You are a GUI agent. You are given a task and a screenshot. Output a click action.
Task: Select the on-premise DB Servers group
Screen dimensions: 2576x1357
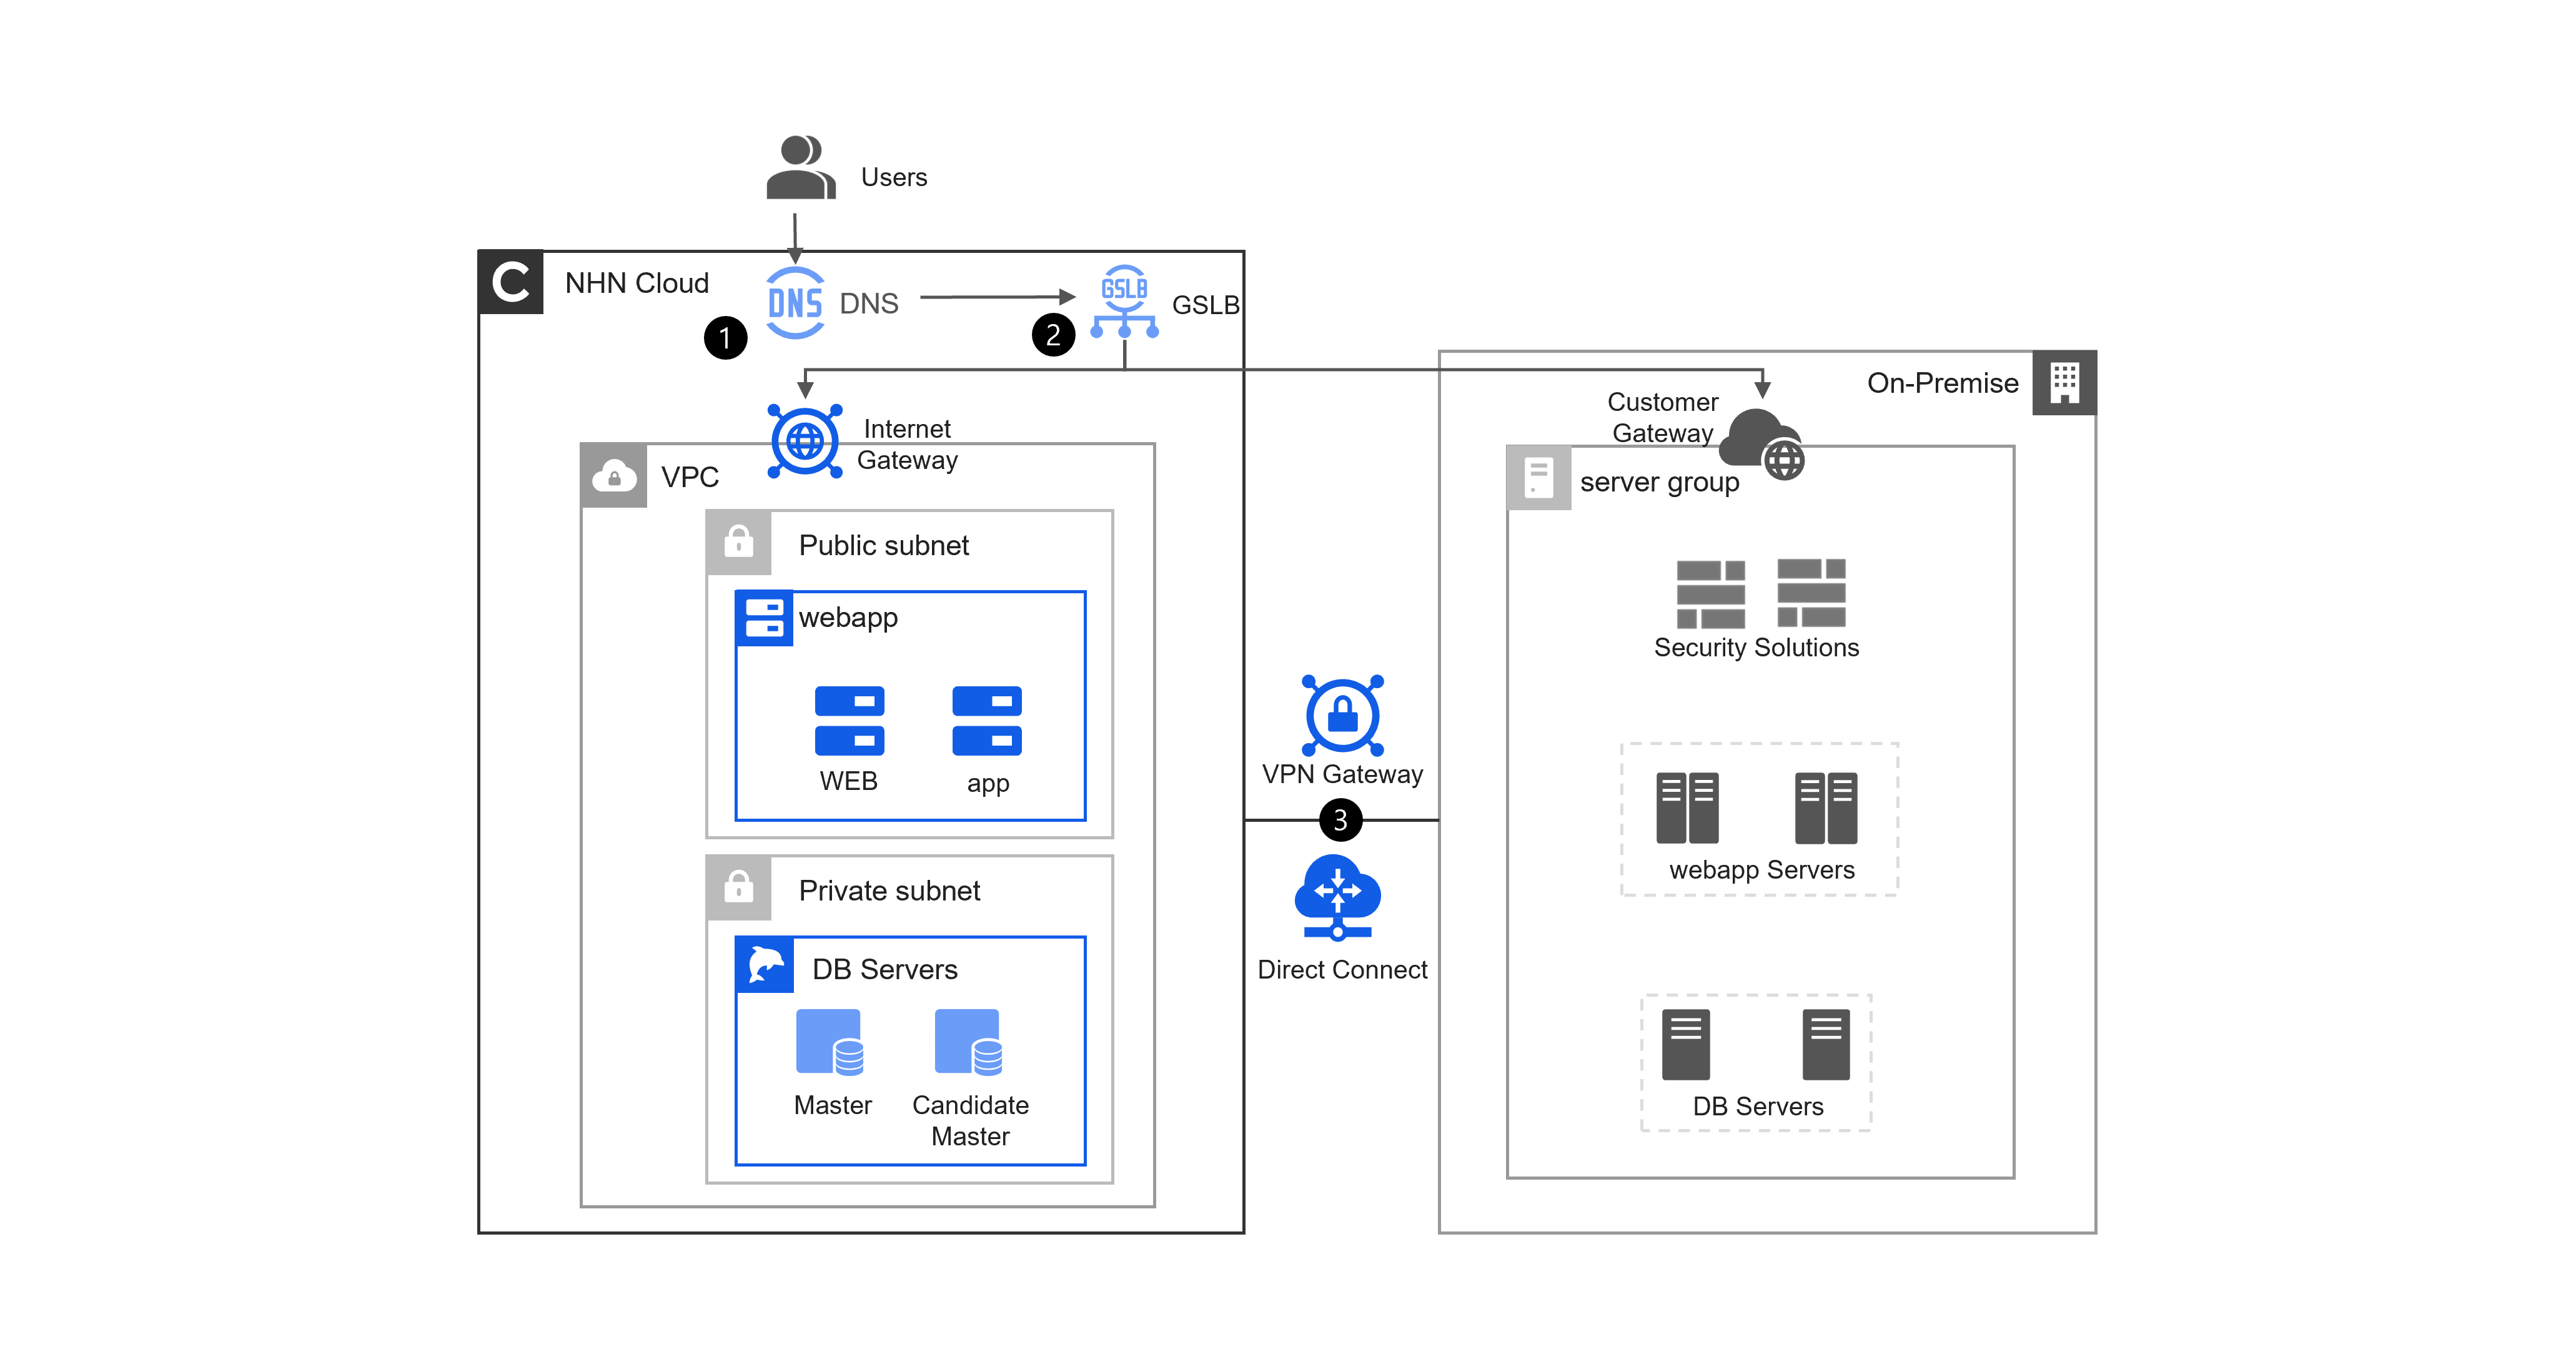tap(1756, 1062)
